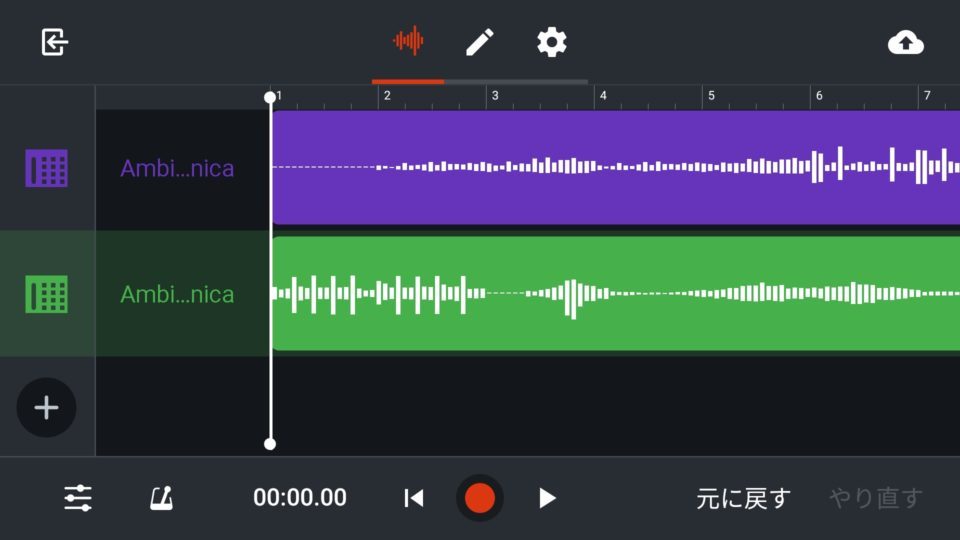This screenshot has width=960, height=540.
Task: Add a new track with plus button
Action: (x=47, y=407)
